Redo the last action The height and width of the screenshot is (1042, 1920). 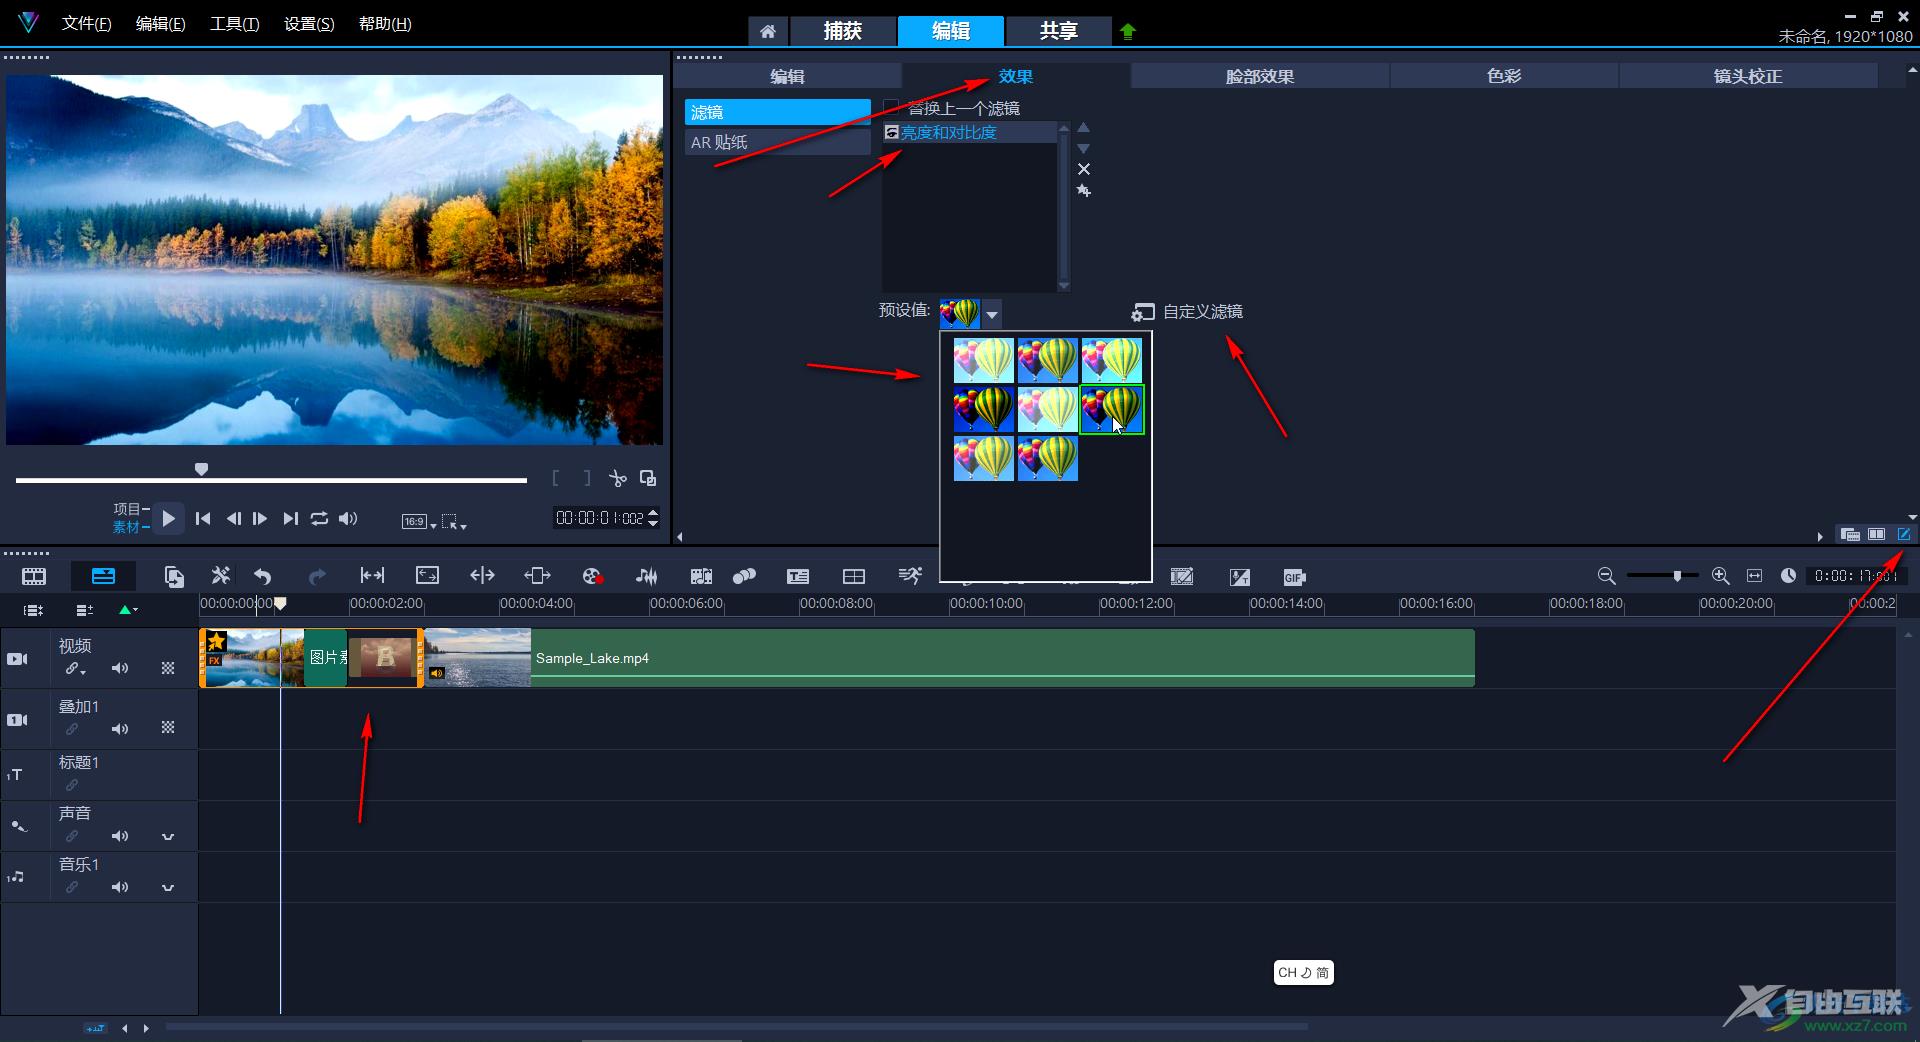tap(317, 576)
